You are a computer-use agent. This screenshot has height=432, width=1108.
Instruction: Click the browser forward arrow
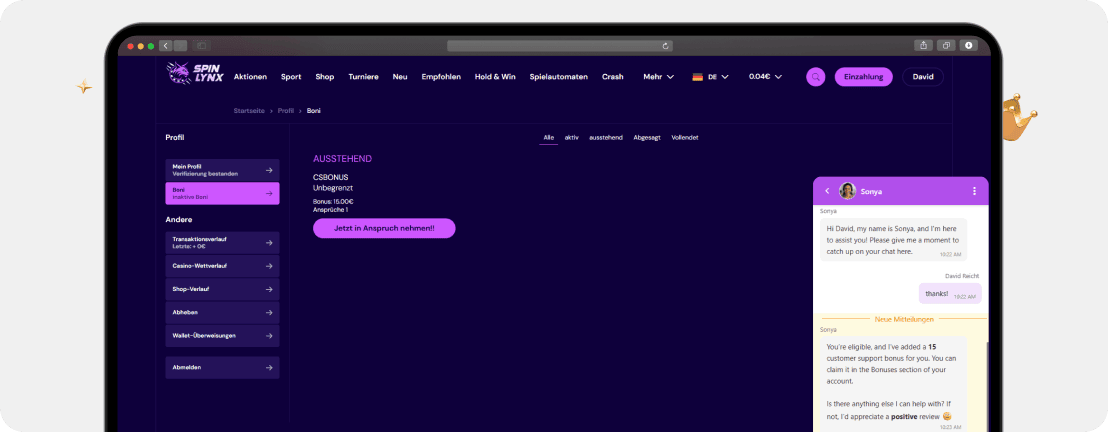(180, 45)
